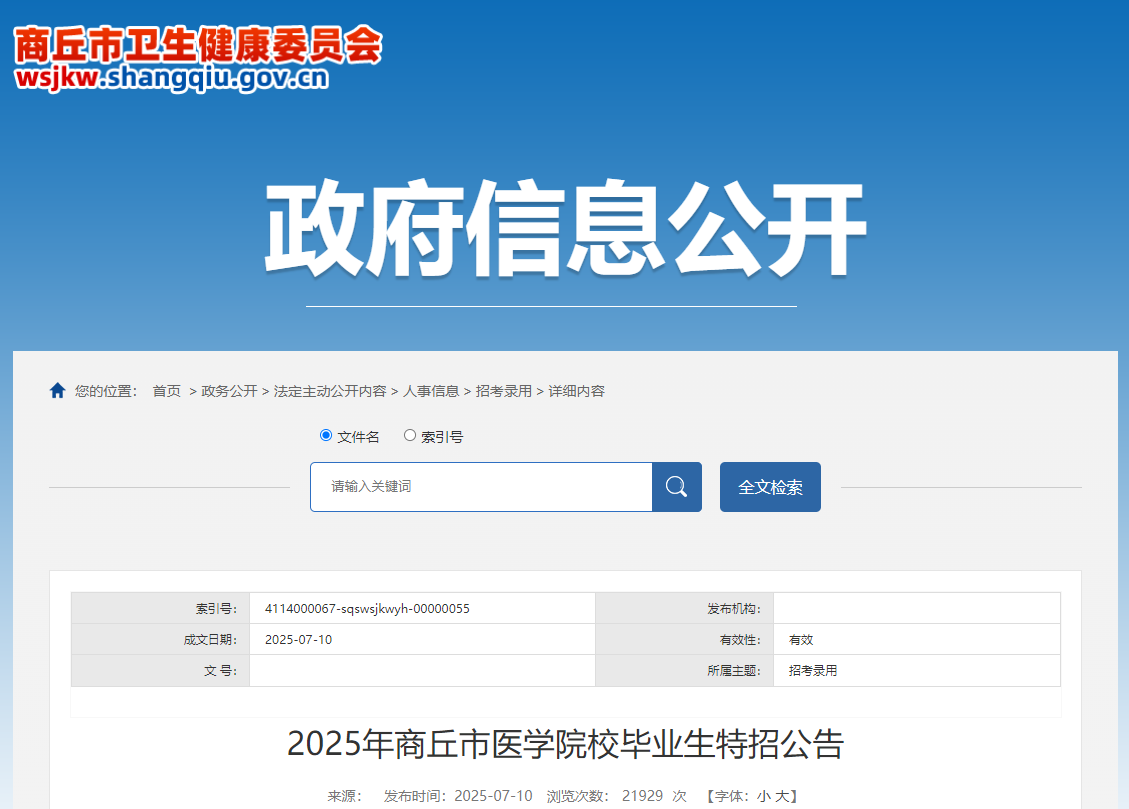Click the title 2025年商丘市医学院校毕业生特招公告
Viewport: 1129px width, 809px height.
click(x=565, y=744)
